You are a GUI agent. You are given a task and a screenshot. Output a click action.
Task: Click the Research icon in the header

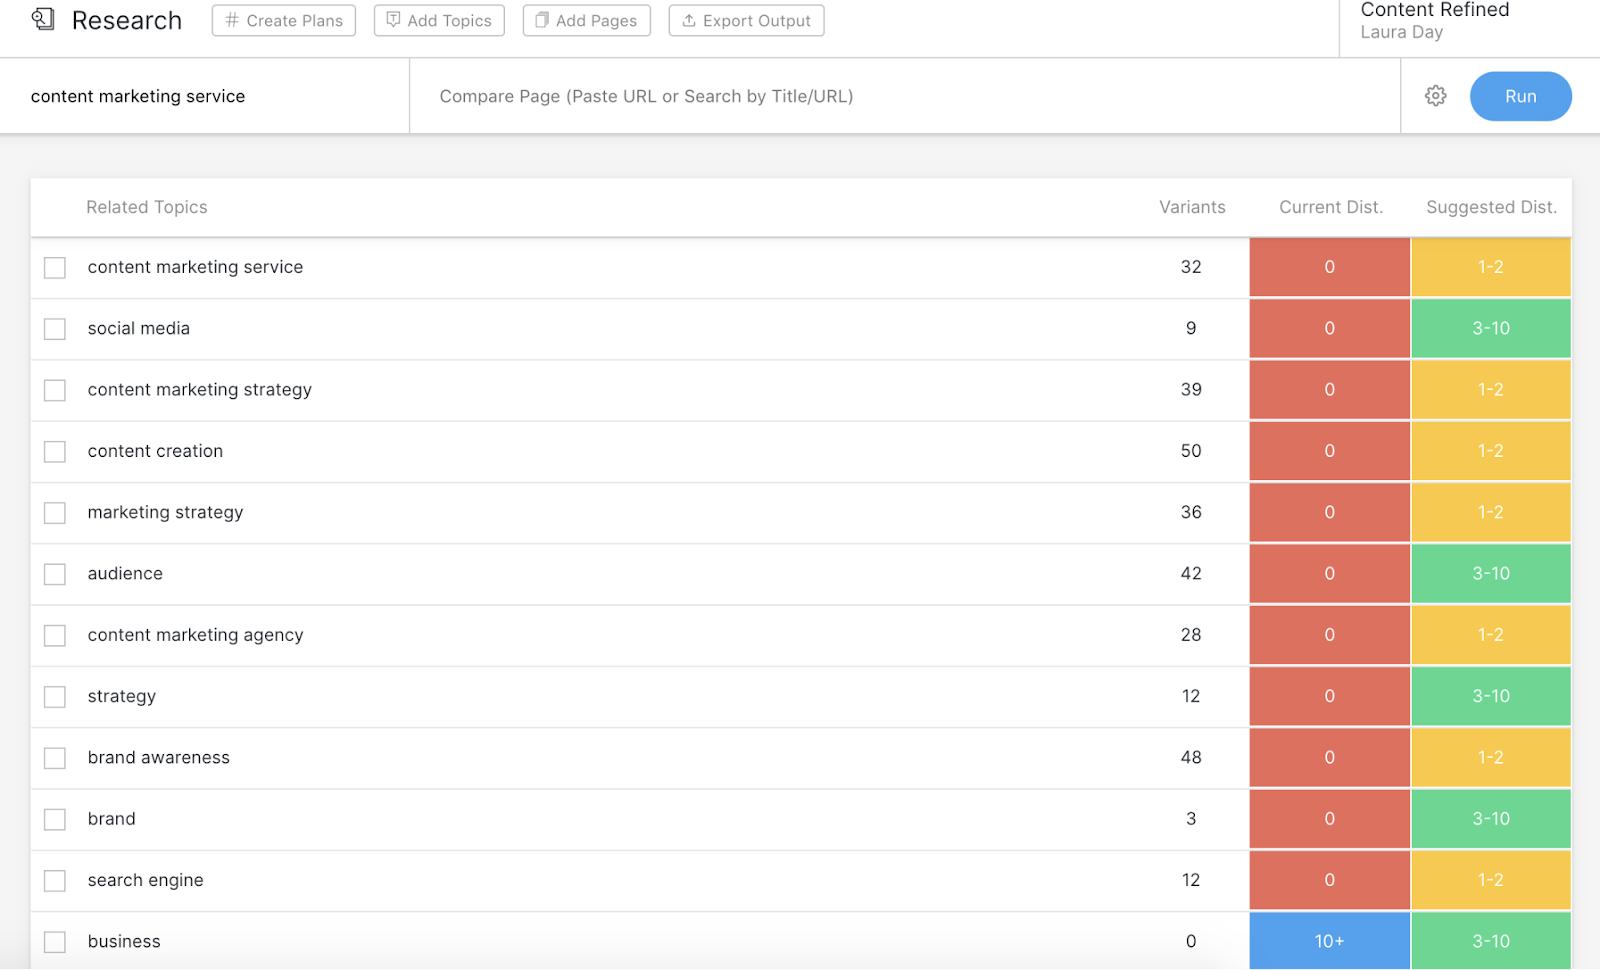tap(43, 19)
